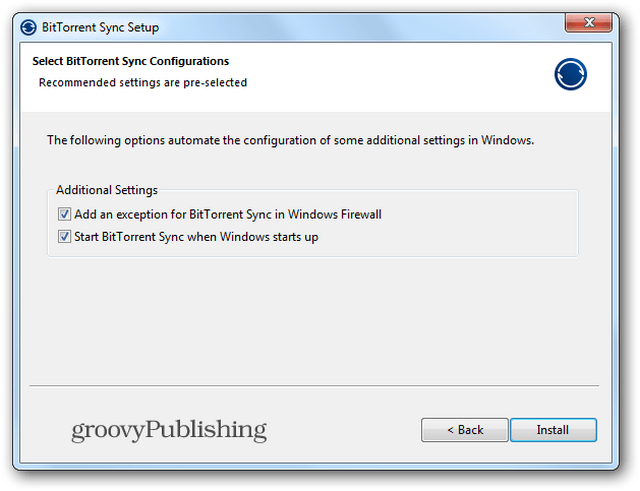Close the BitTorrent Sync Setup window
Viewport: 640px width, 491px height.
tap(589, 22)
